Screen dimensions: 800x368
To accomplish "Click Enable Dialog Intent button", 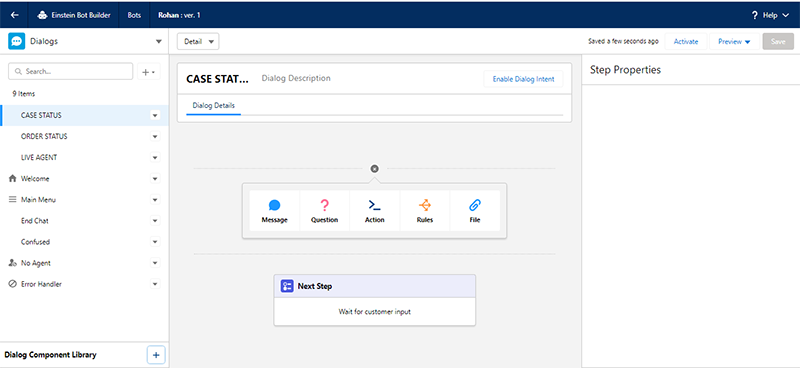I will (523, 79).
